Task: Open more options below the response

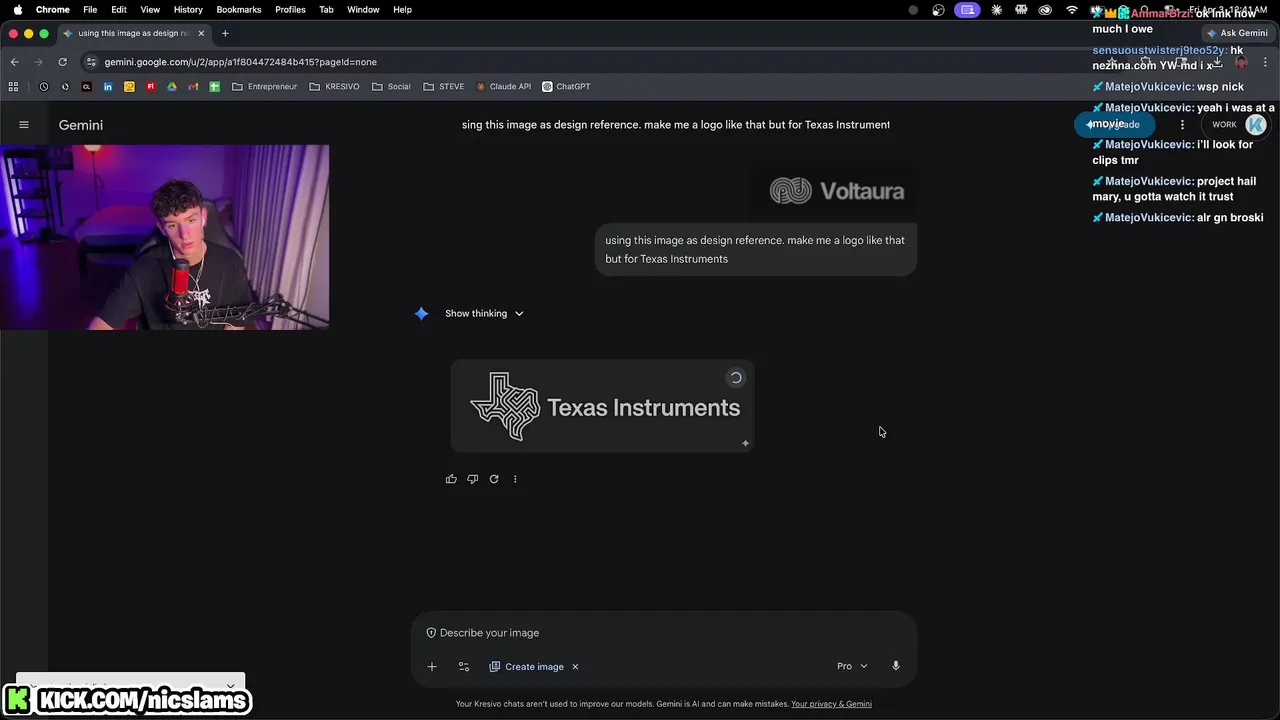Action: click(x=515, y=479)
